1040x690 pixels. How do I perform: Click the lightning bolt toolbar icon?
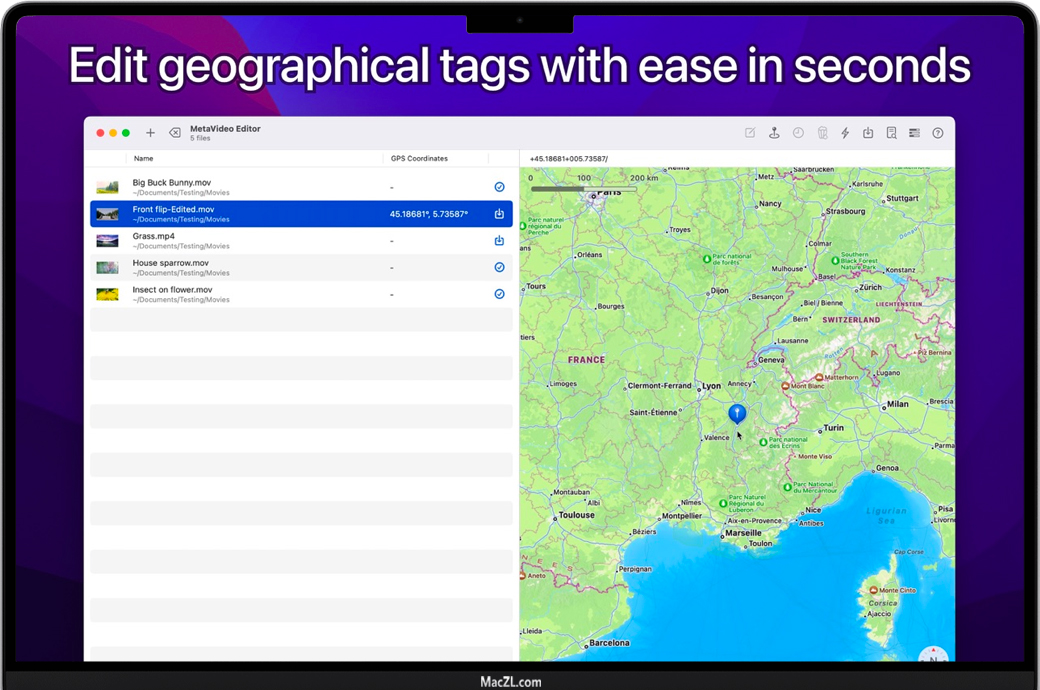(845, 133)
